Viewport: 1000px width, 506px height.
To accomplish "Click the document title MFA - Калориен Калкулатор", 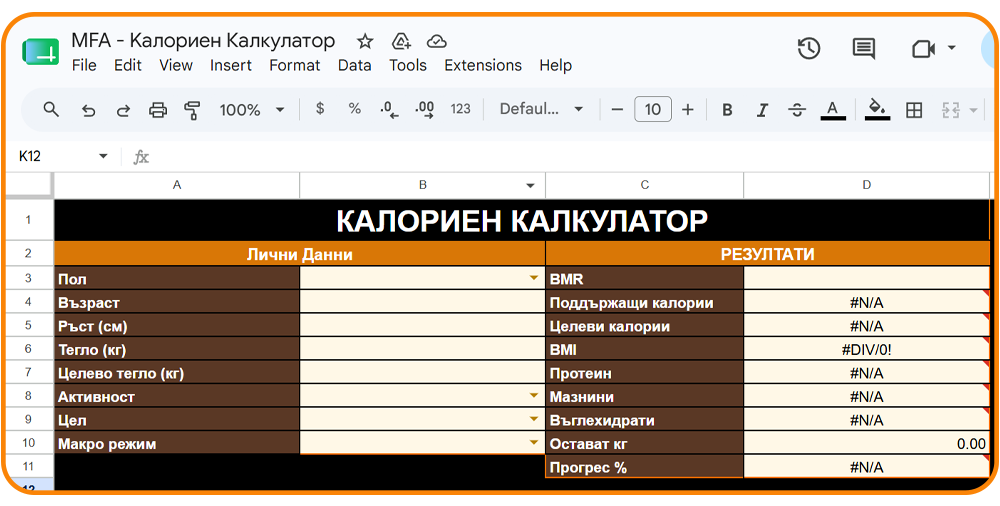I will coord(203,41).
